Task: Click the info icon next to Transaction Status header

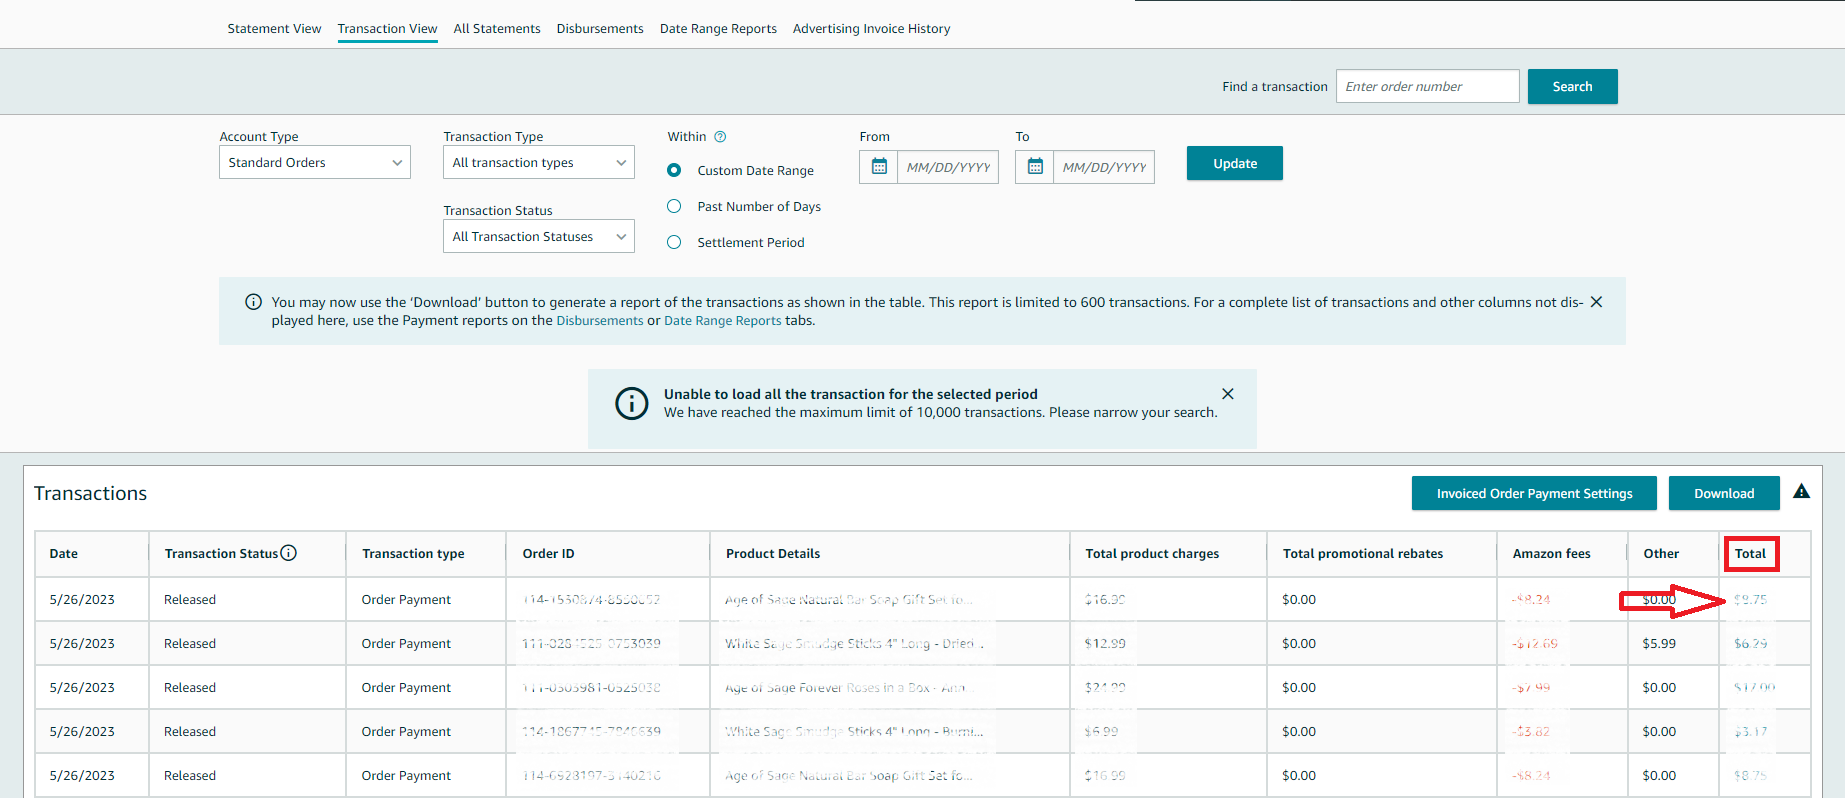Action: click(288, 553)
